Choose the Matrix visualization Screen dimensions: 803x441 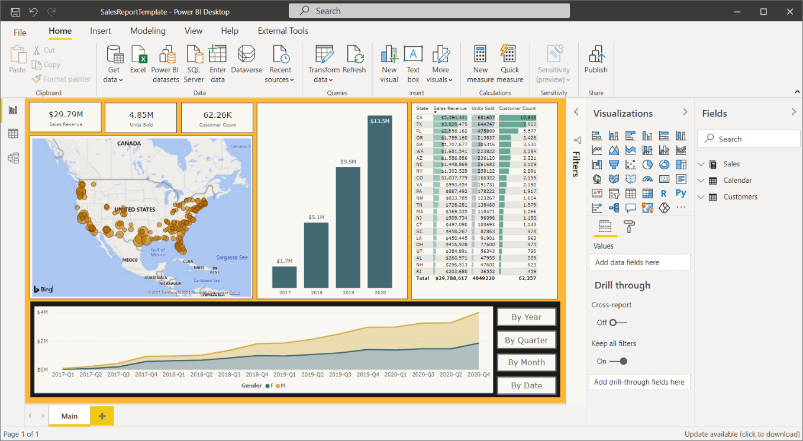[647, 193]
